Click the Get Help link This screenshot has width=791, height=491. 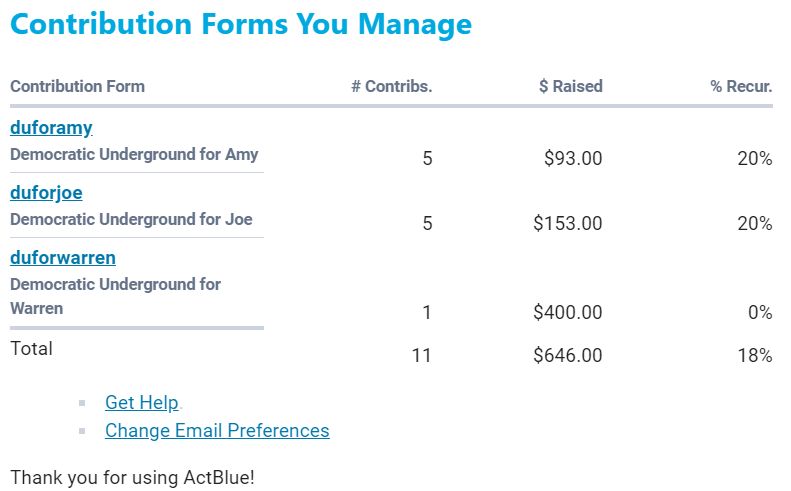(141, 403)
